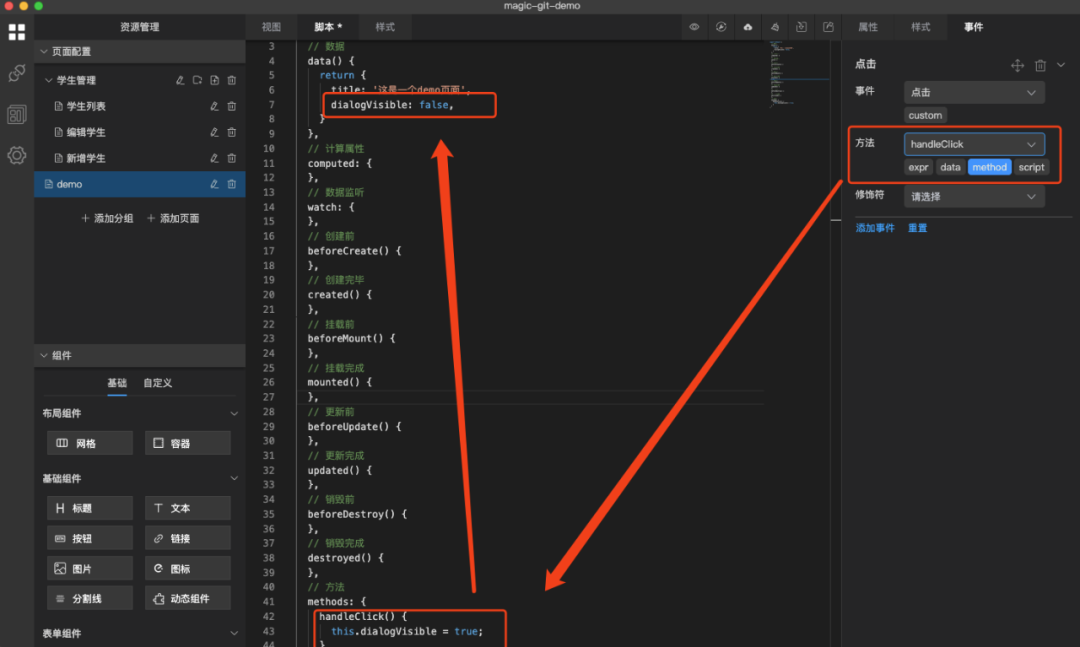Viewport: 1080px width, 647px height.
Task: Click the move icon for 点击 event
Action: [x=1017, y=65]
